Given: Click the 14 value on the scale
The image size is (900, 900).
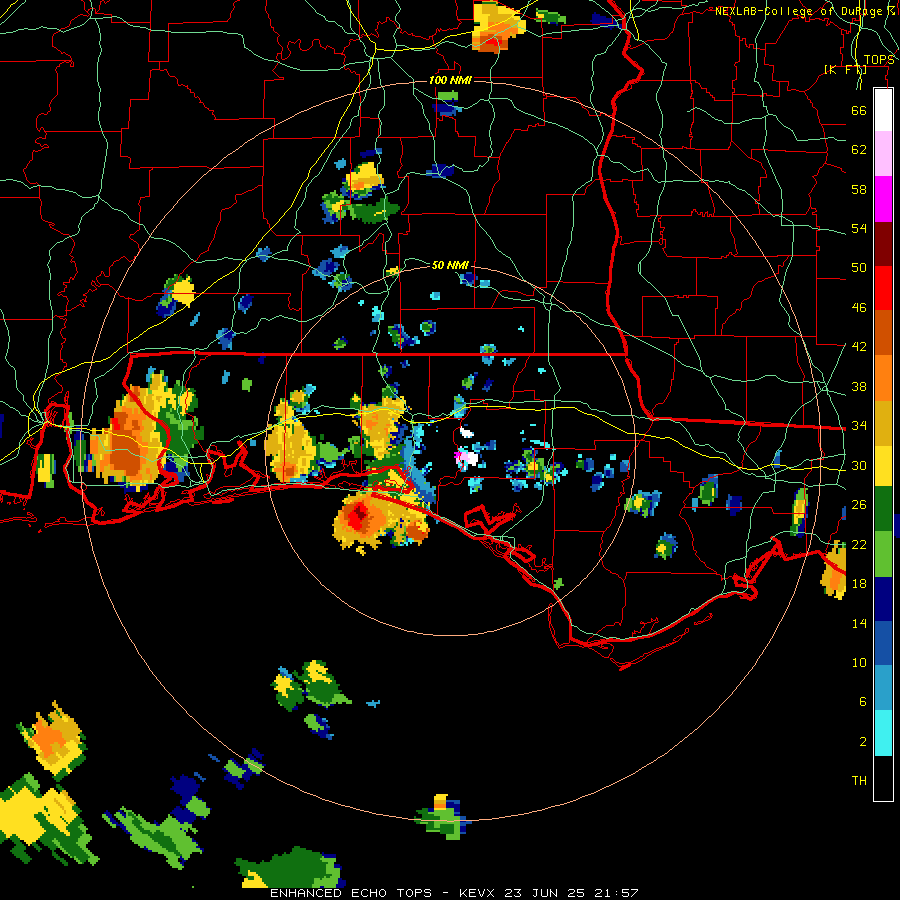Looking at the screenshot, I should [x=859, y=623].
